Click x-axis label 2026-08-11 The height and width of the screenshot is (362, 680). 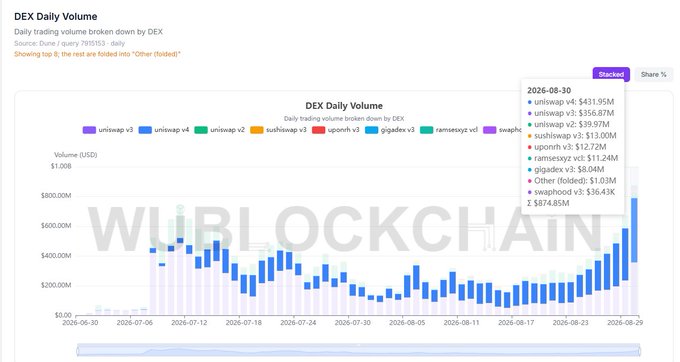[x=461, y=323]
